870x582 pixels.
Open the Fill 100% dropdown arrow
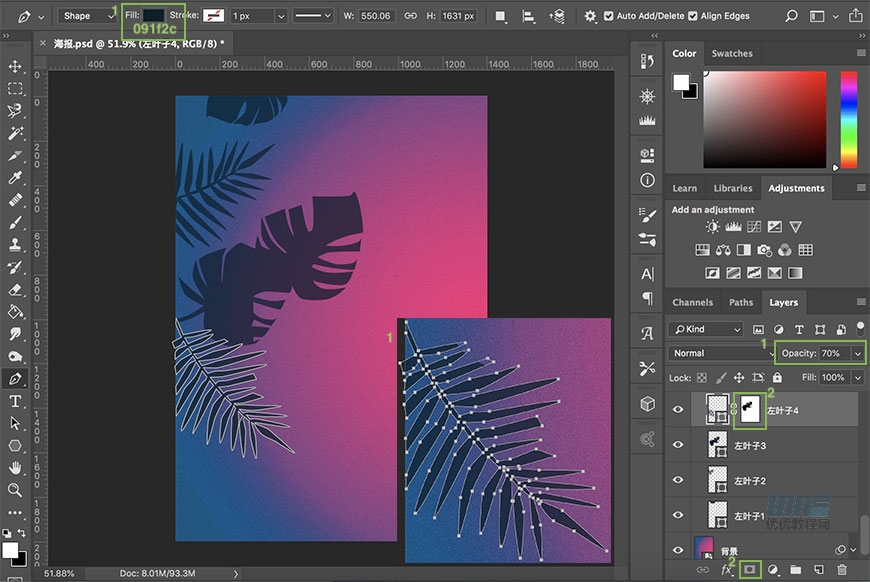click(858, 378)
